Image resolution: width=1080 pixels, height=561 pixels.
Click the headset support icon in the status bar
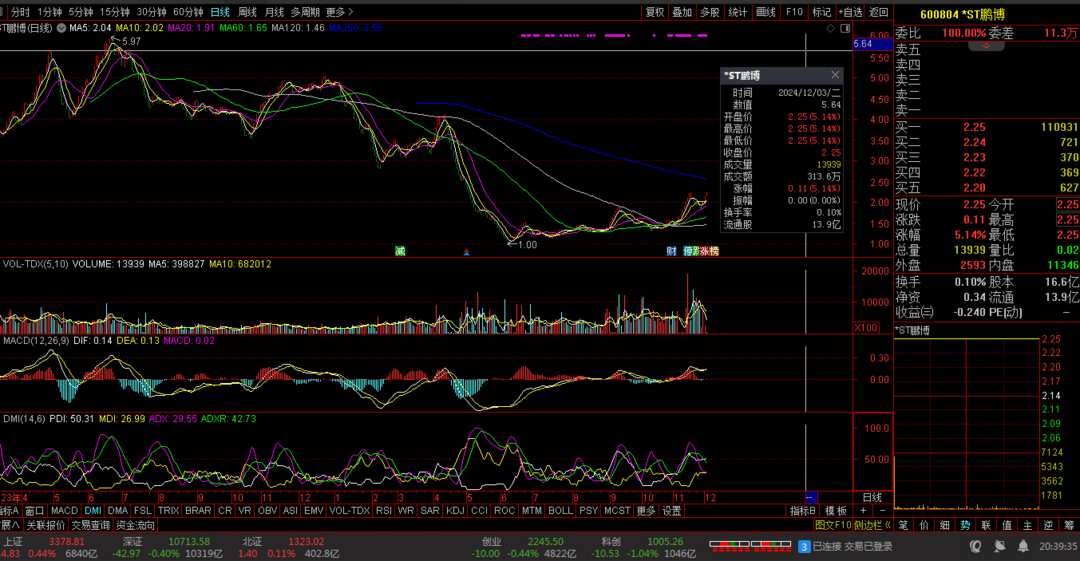975,547
